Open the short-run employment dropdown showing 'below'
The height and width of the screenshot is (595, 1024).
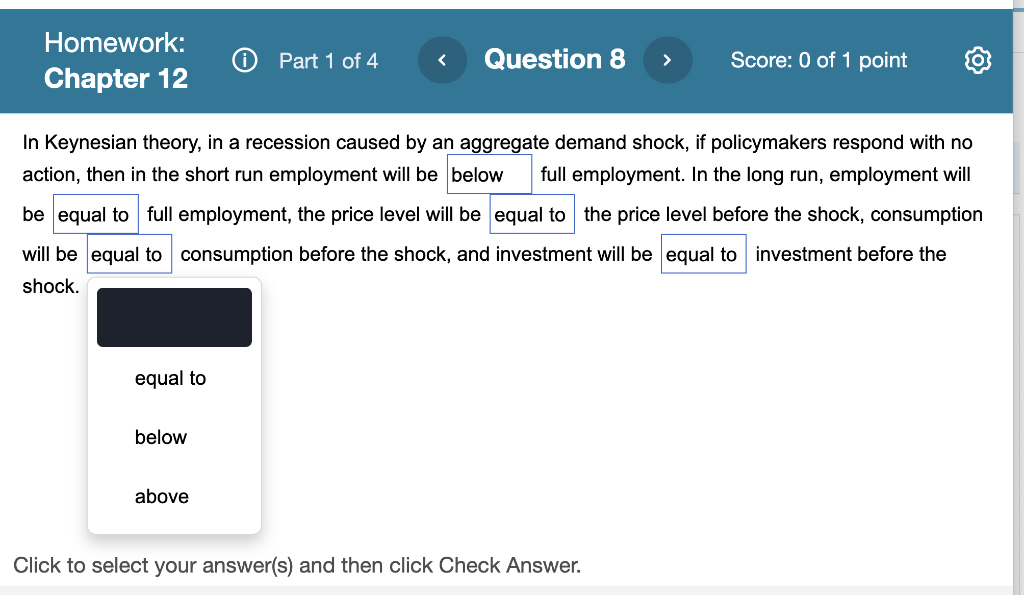point(489,174)
